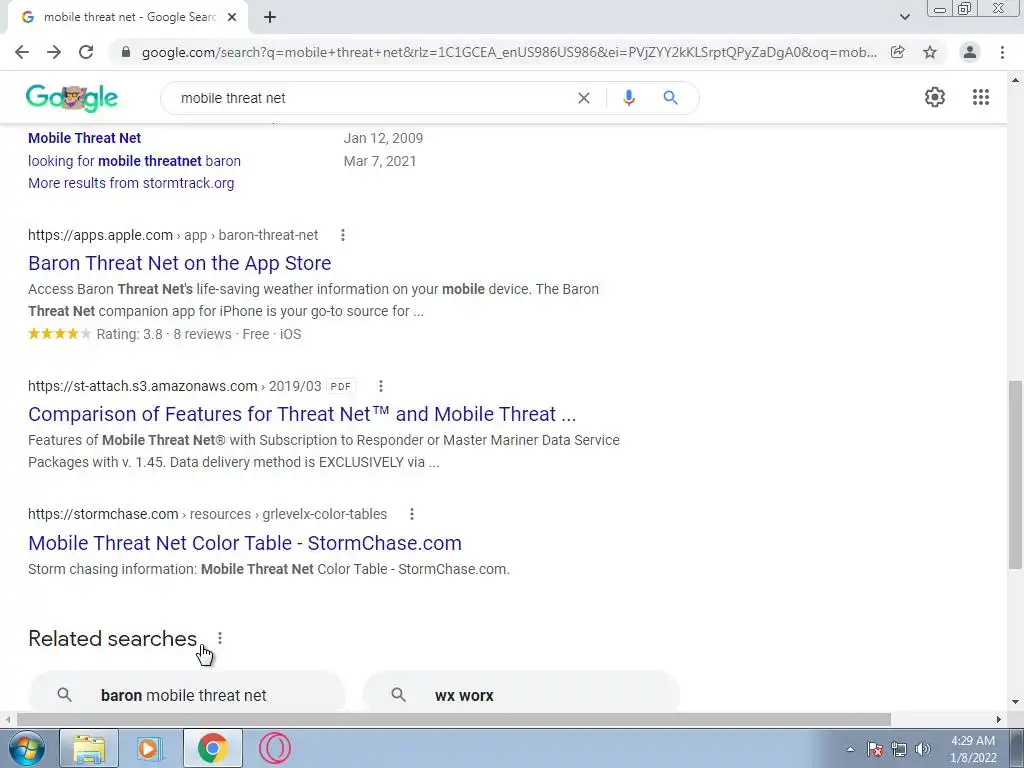Click 'Jan 12, 2009' date text
Viewport: 1024px width, 768px height.
[x=383, y=138]
